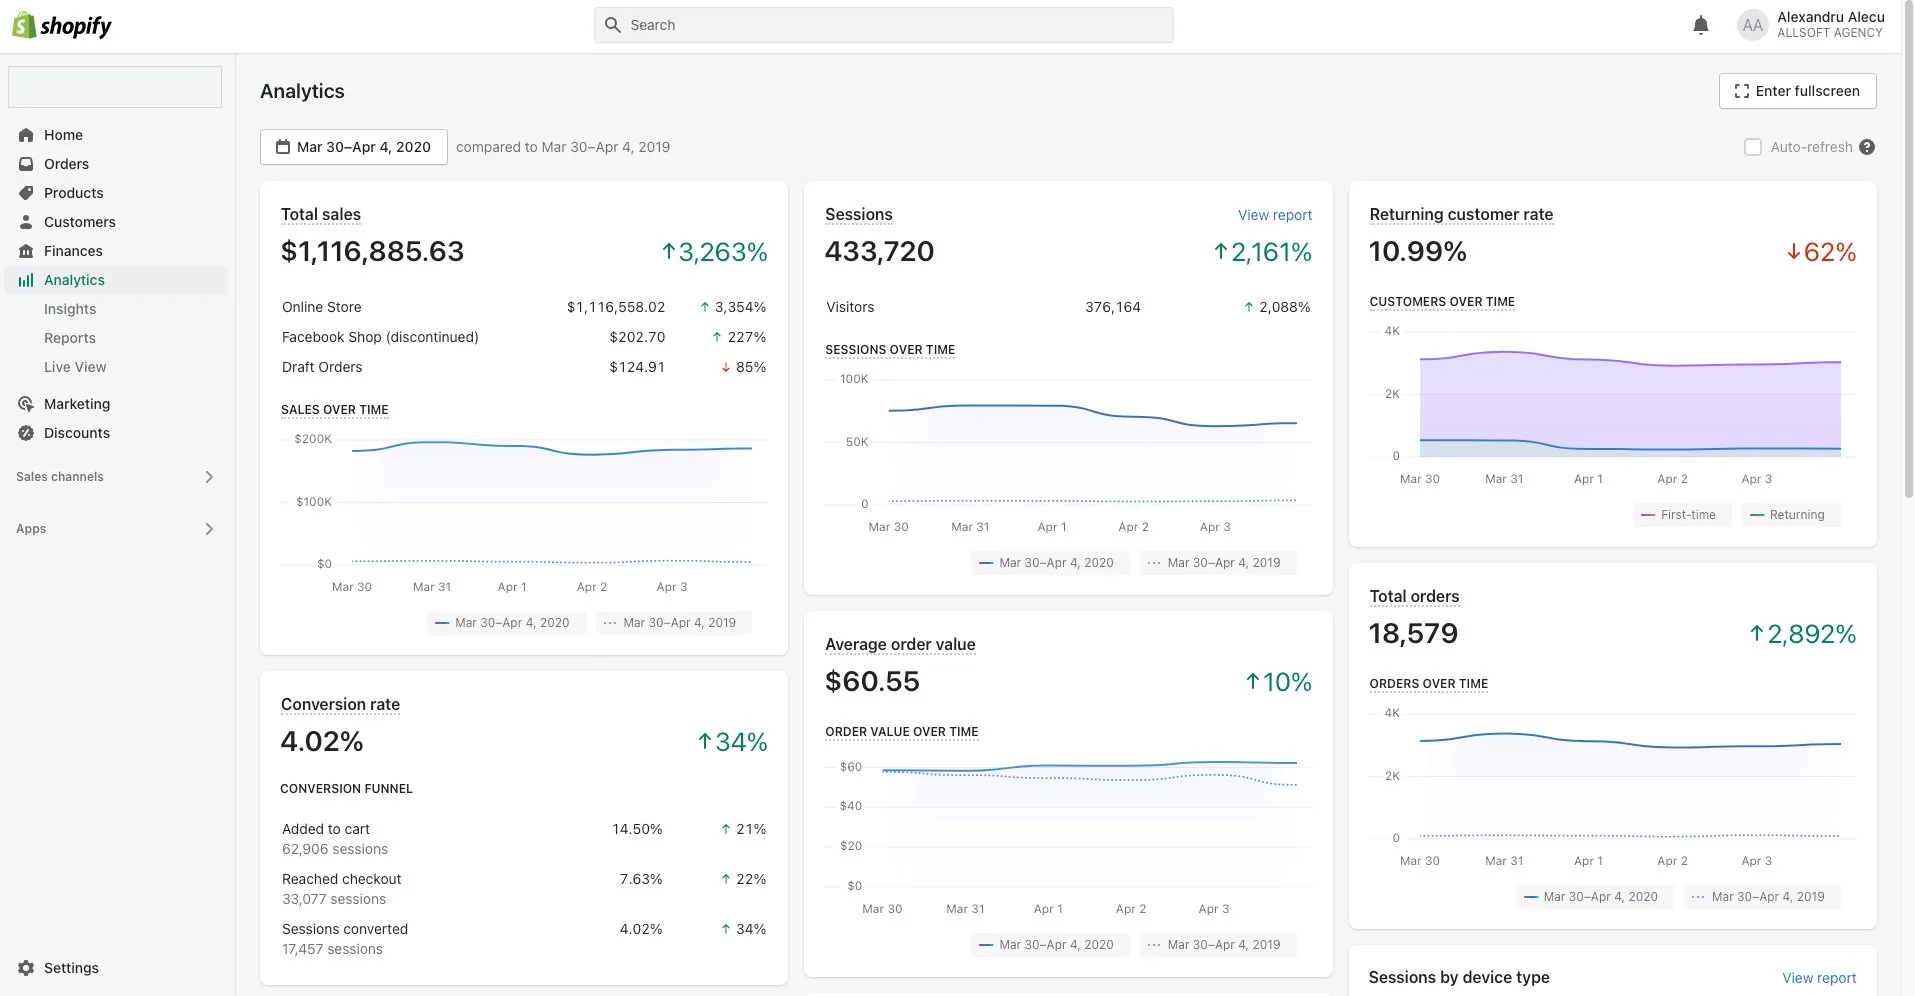Click the Conversion rate card title
Image resolution: width=1915 pixels, height=996 pixels.
(x=340, y=704)
